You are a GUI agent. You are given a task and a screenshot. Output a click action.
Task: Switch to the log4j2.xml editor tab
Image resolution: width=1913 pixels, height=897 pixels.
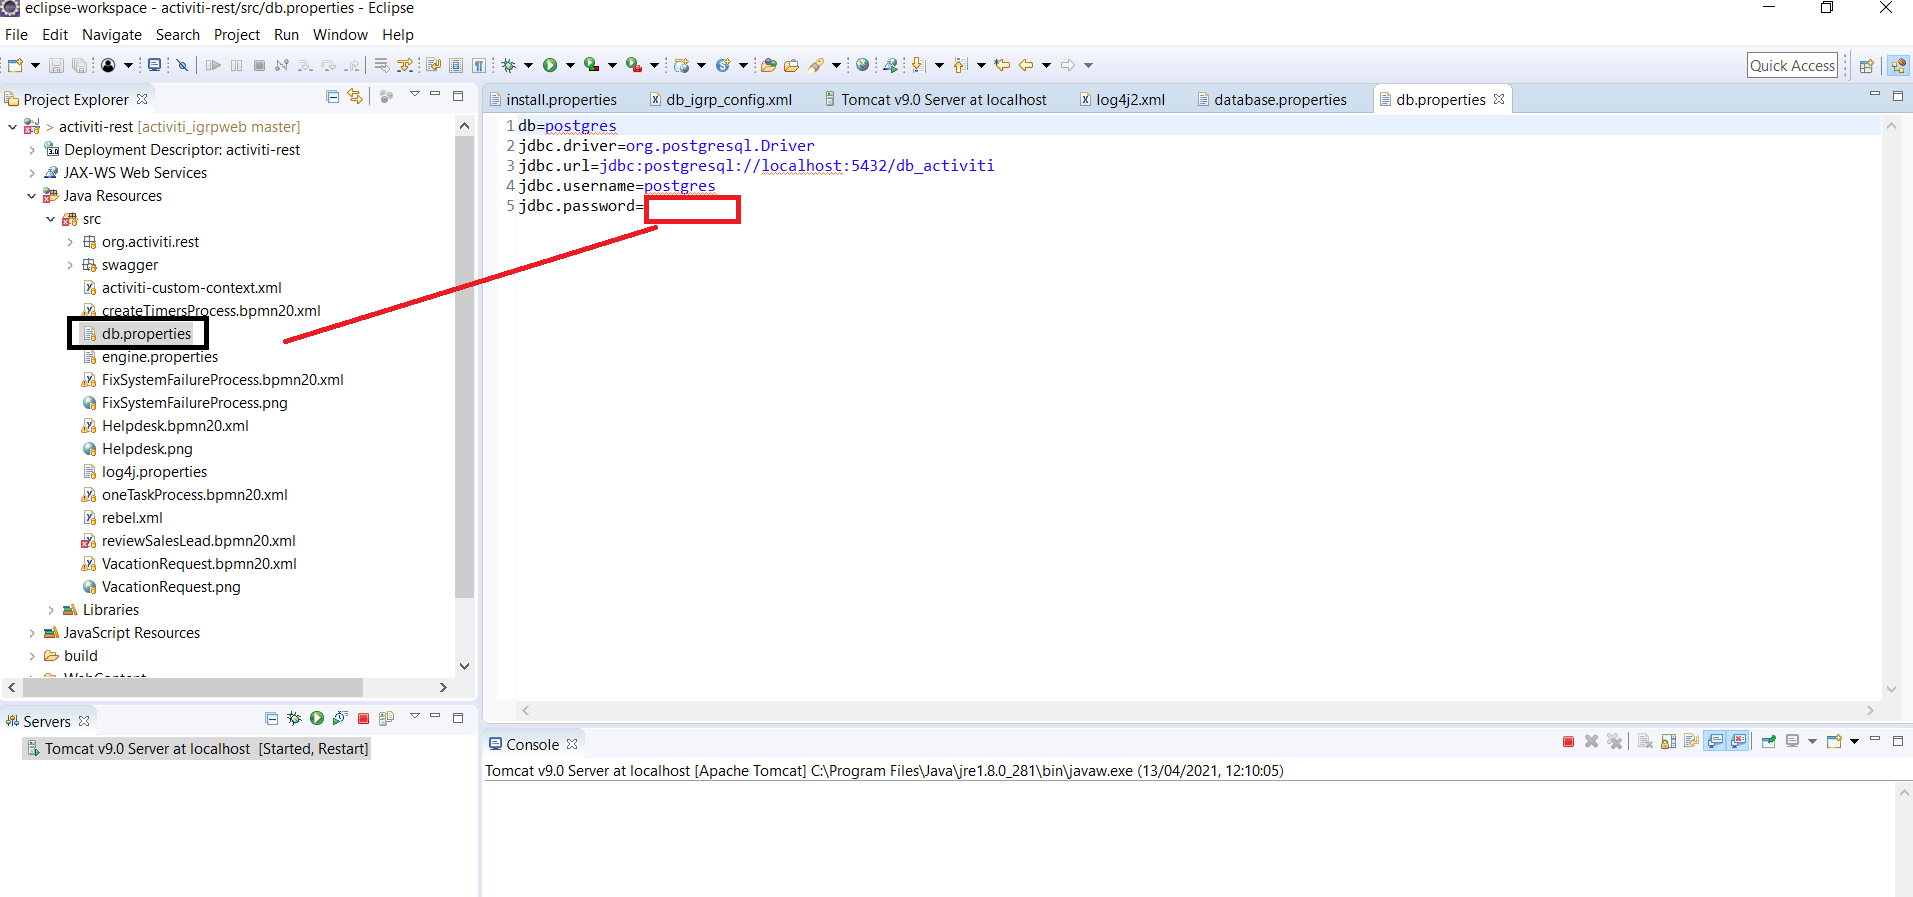coord(1122,100)
